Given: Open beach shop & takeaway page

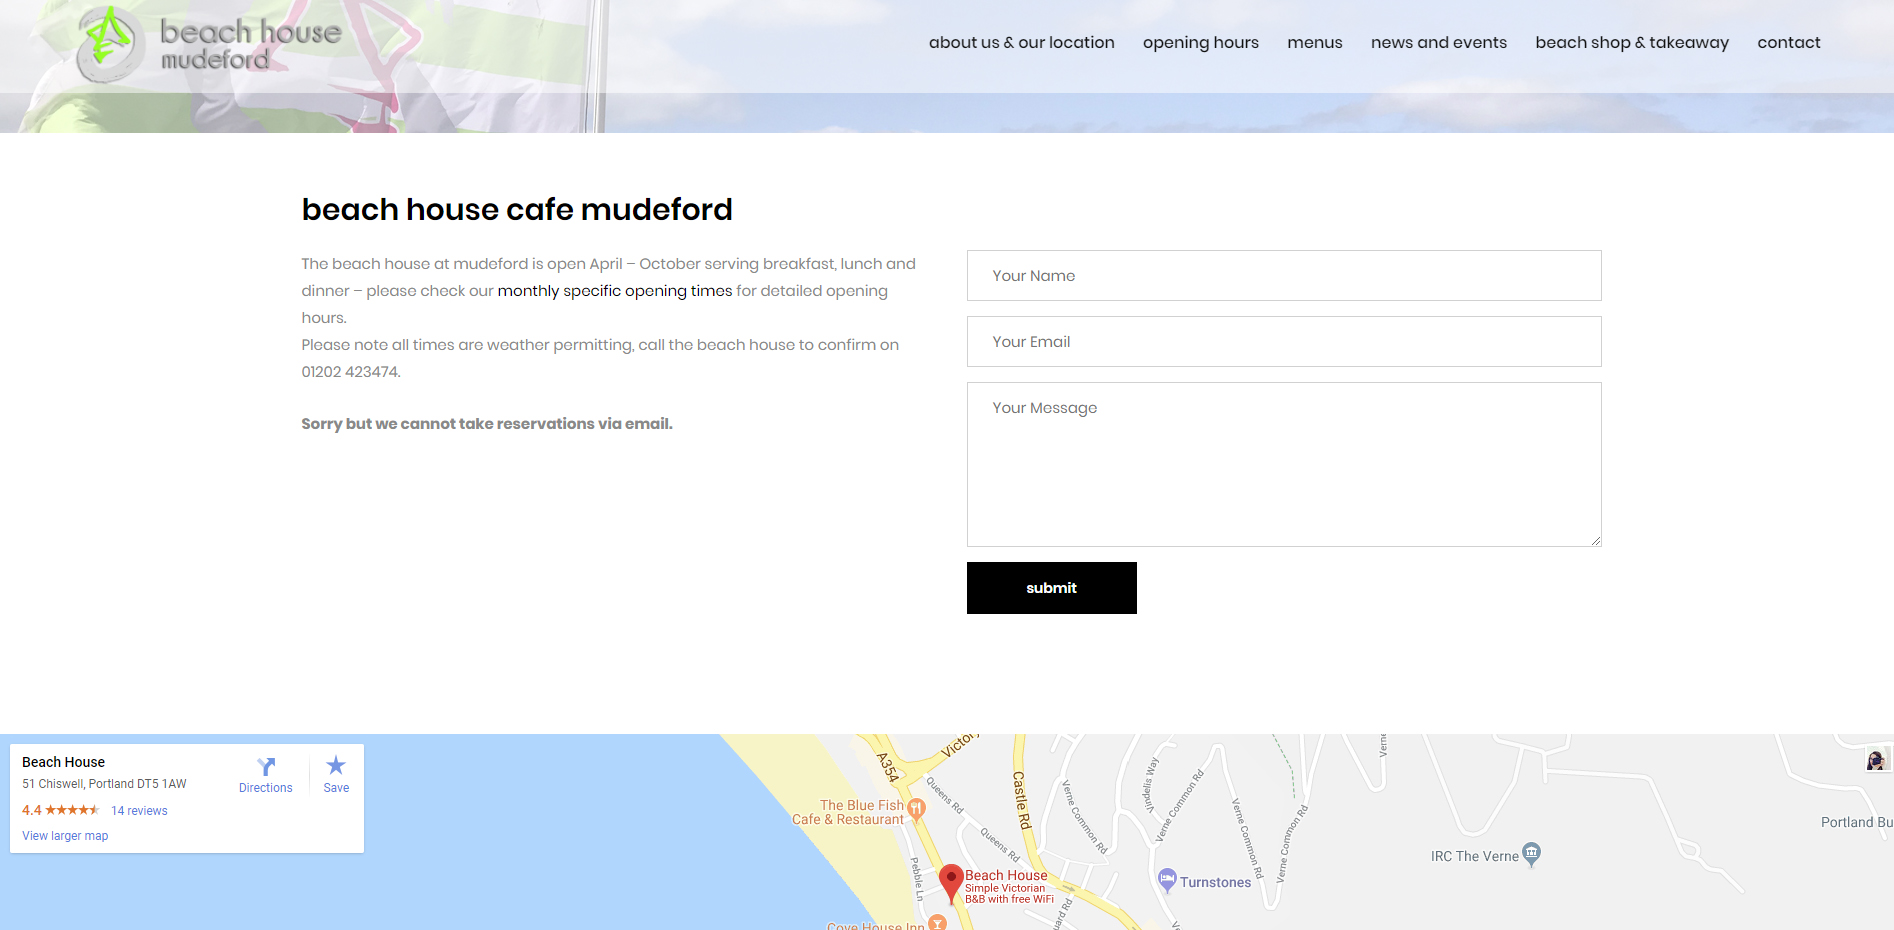Looking at the screenshot, I should pos(1631,43).
